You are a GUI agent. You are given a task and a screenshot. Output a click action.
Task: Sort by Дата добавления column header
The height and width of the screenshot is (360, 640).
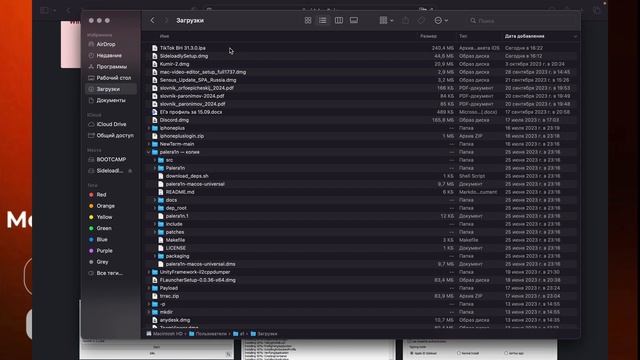coord(524,36)
